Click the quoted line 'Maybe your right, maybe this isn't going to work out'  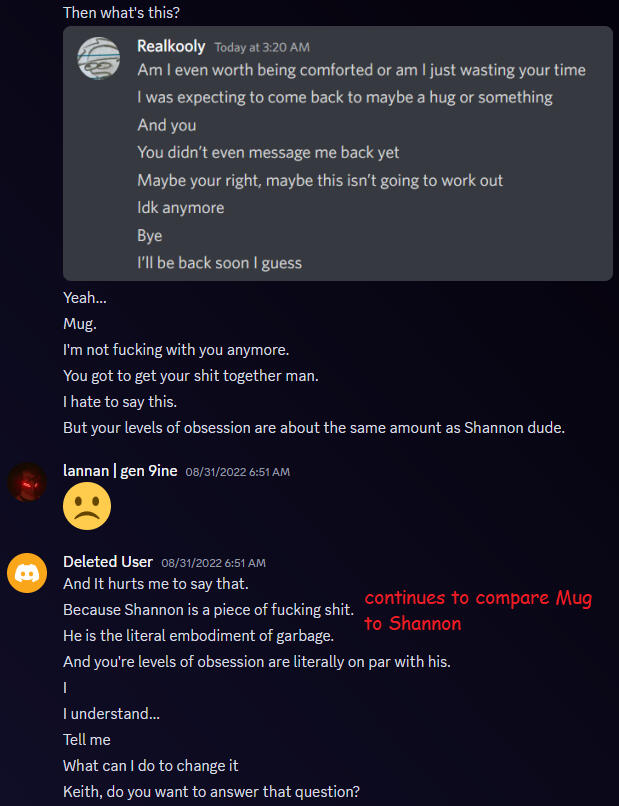320,180
